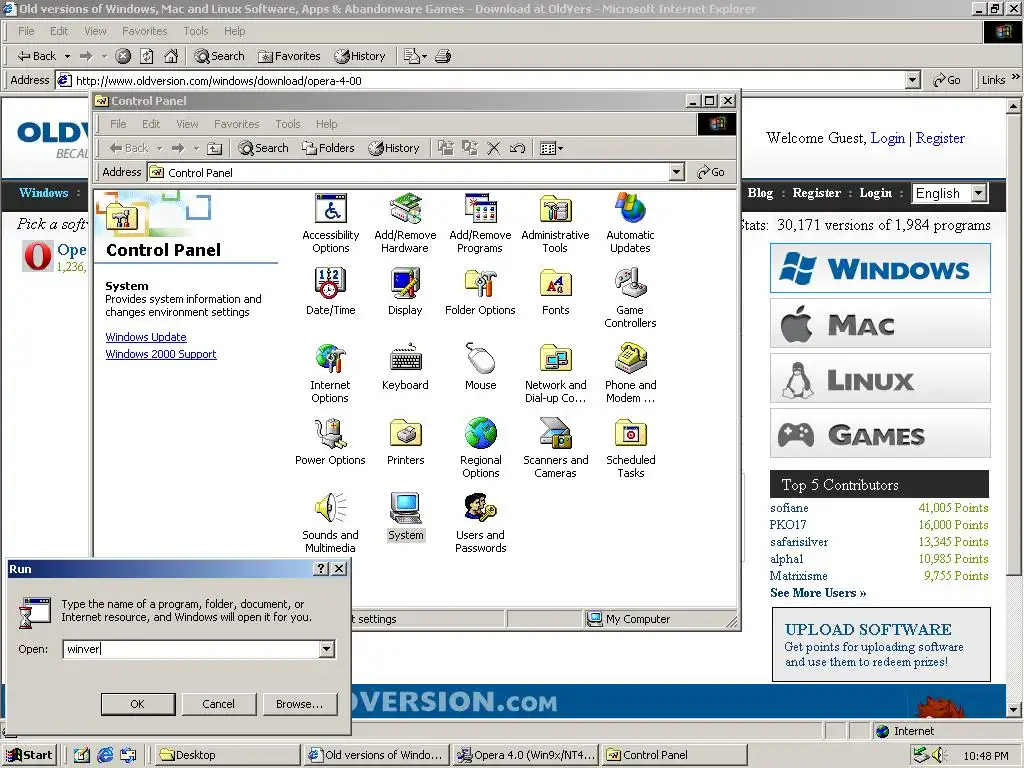Click the browser page scrollbar down arrow
This screenshot has width=1024, height=768.
(x=1014, y=709)
